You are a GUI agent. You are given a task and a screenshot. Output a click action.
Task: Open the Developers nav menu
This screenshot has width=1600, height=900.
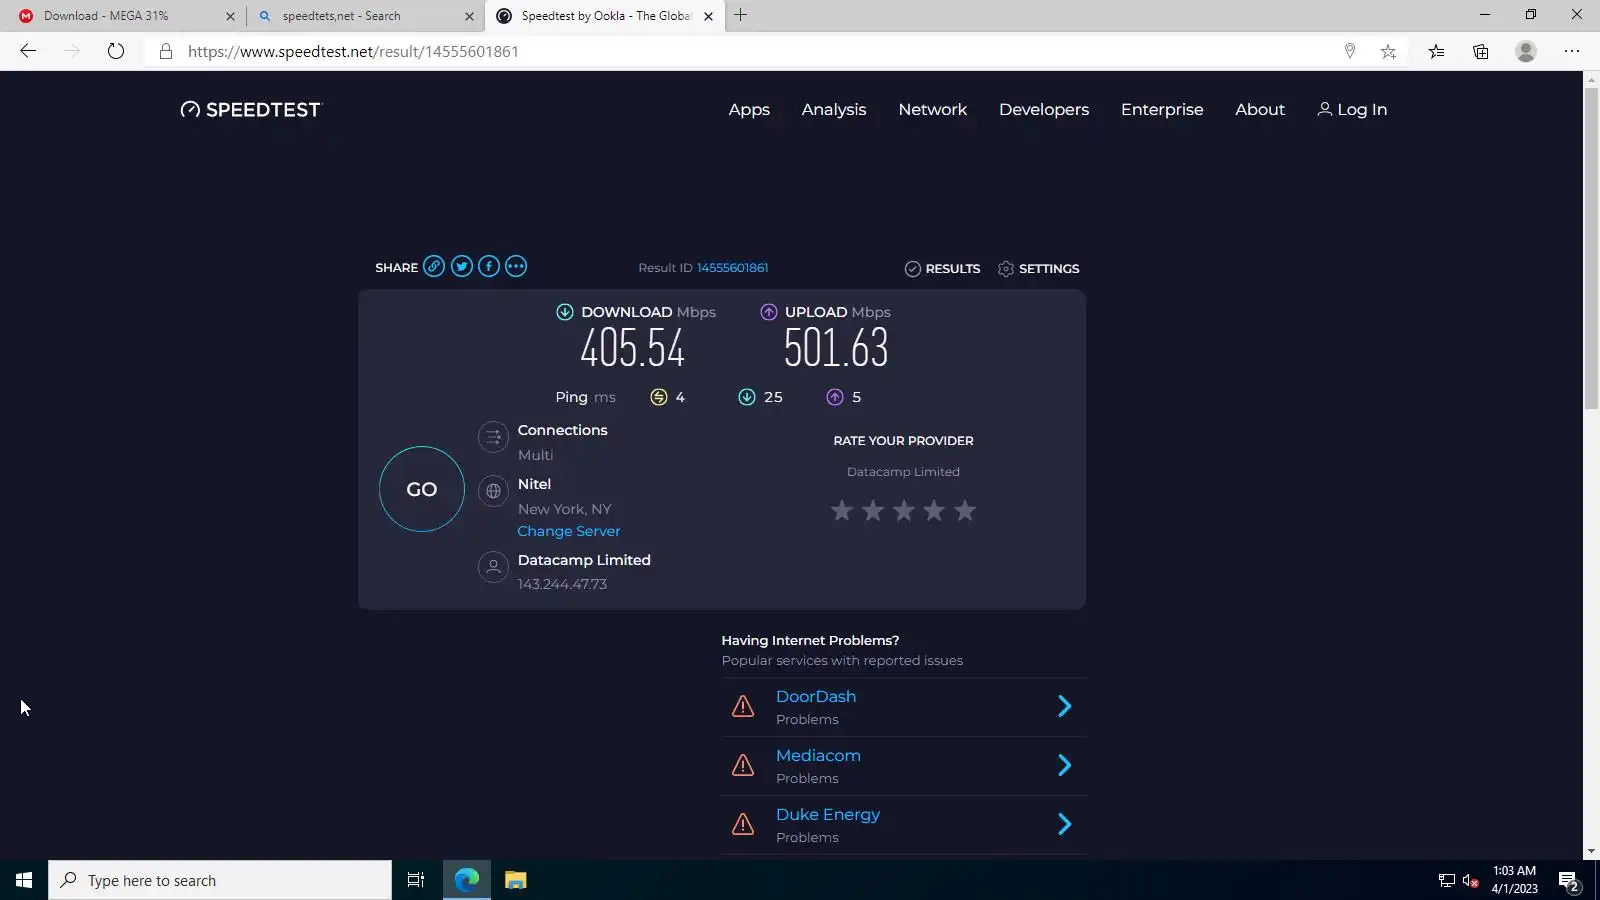(1044, 110)
